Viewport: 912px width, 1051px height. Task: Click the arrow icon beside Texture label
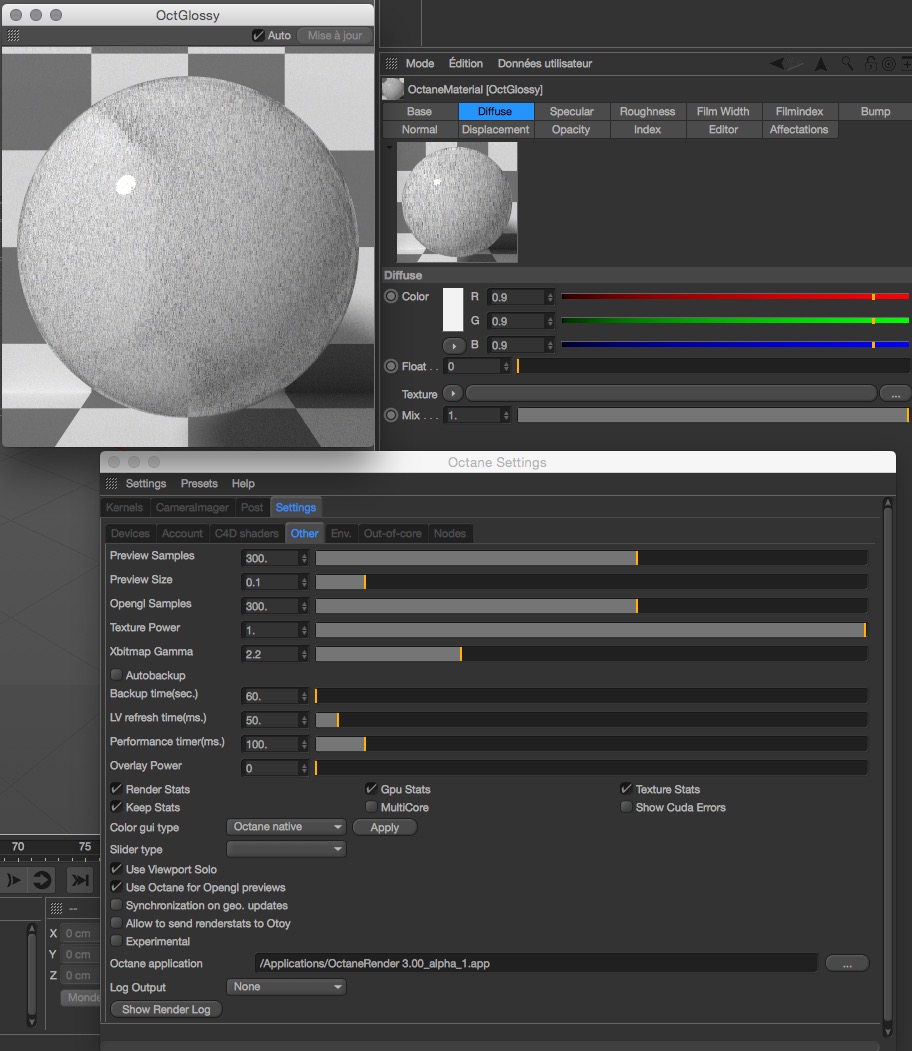453,393
